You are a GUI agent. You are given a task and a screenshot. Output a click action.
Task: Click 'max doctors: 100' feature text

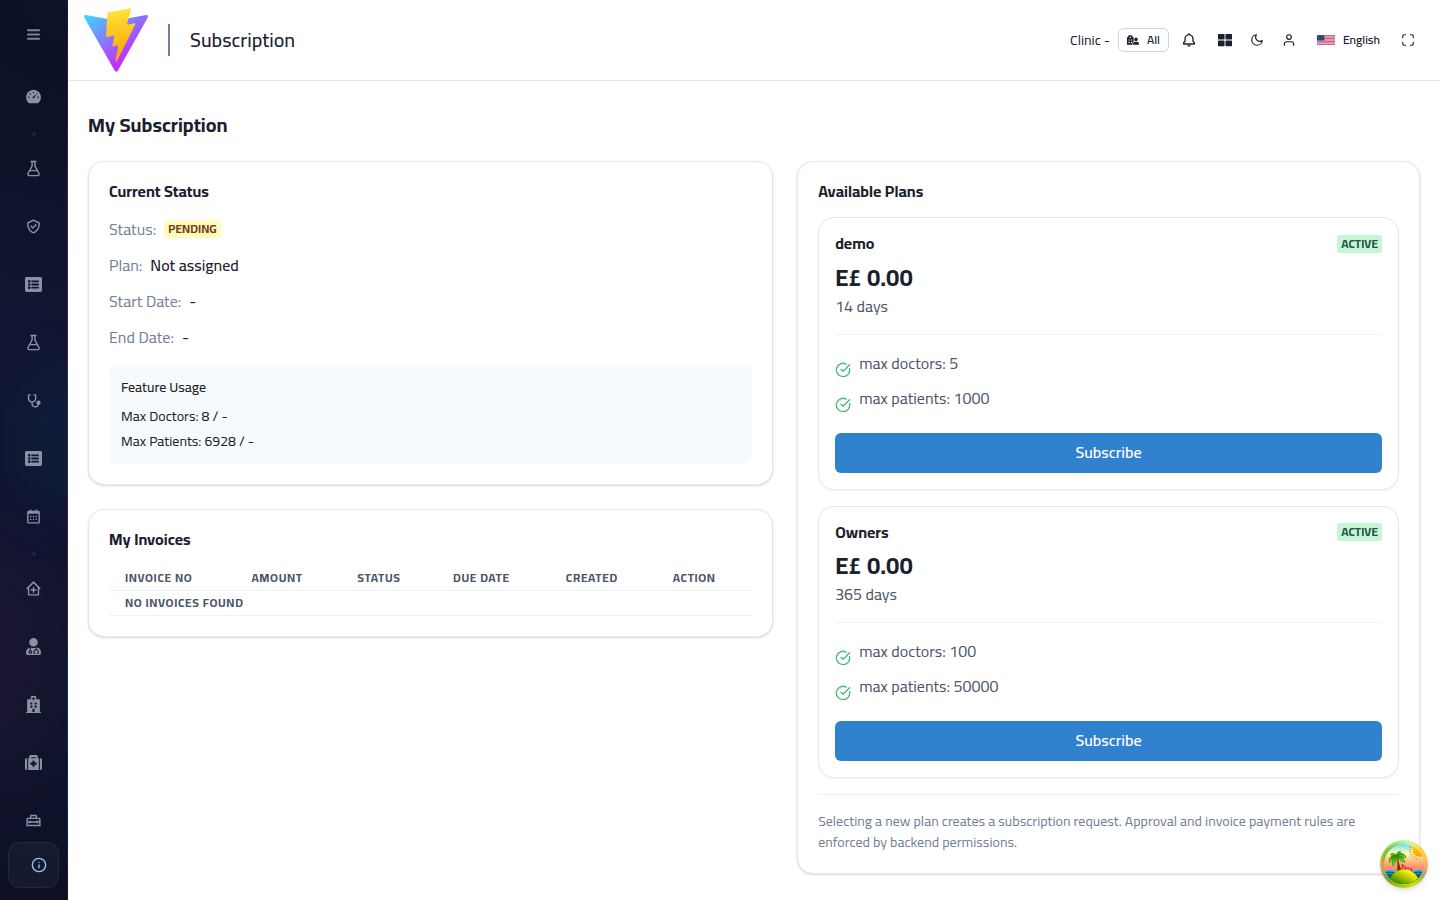(917, 652)
